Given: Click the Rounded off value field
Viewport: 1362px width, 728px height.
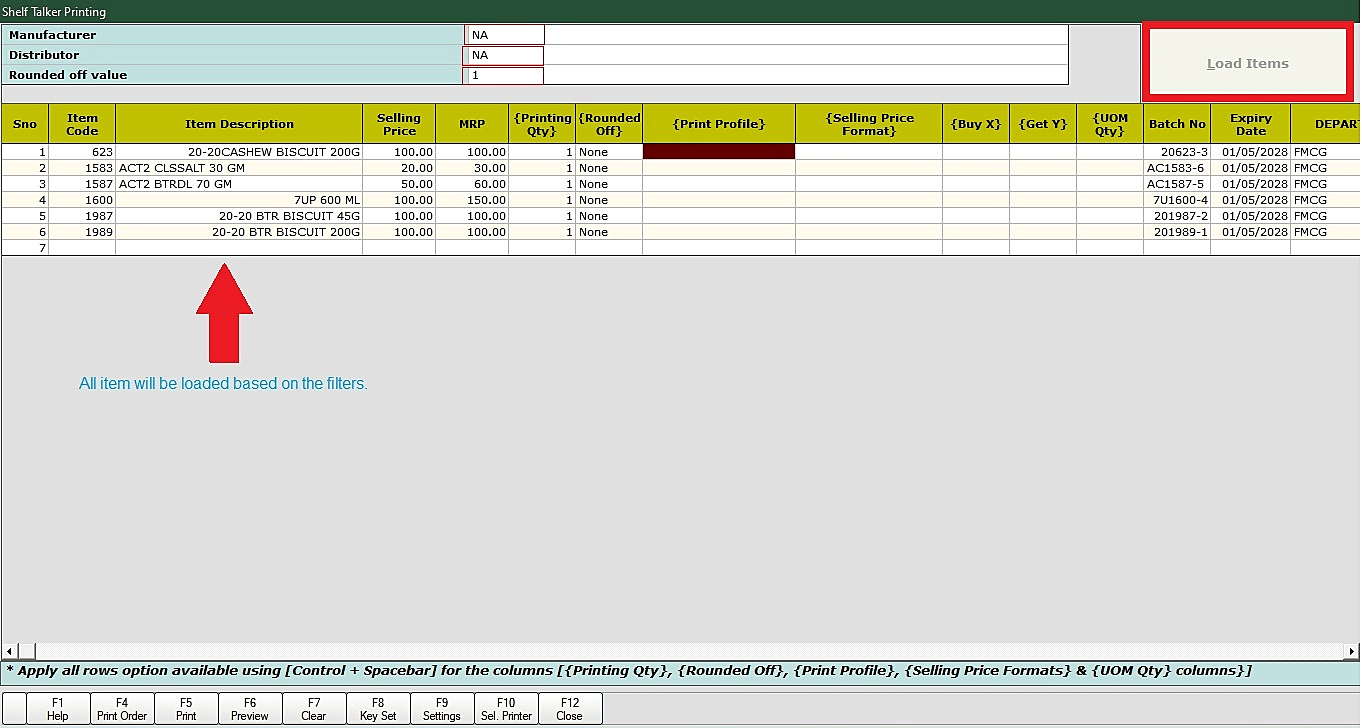Looking at the screenshot, I should [x=506, y=75].
